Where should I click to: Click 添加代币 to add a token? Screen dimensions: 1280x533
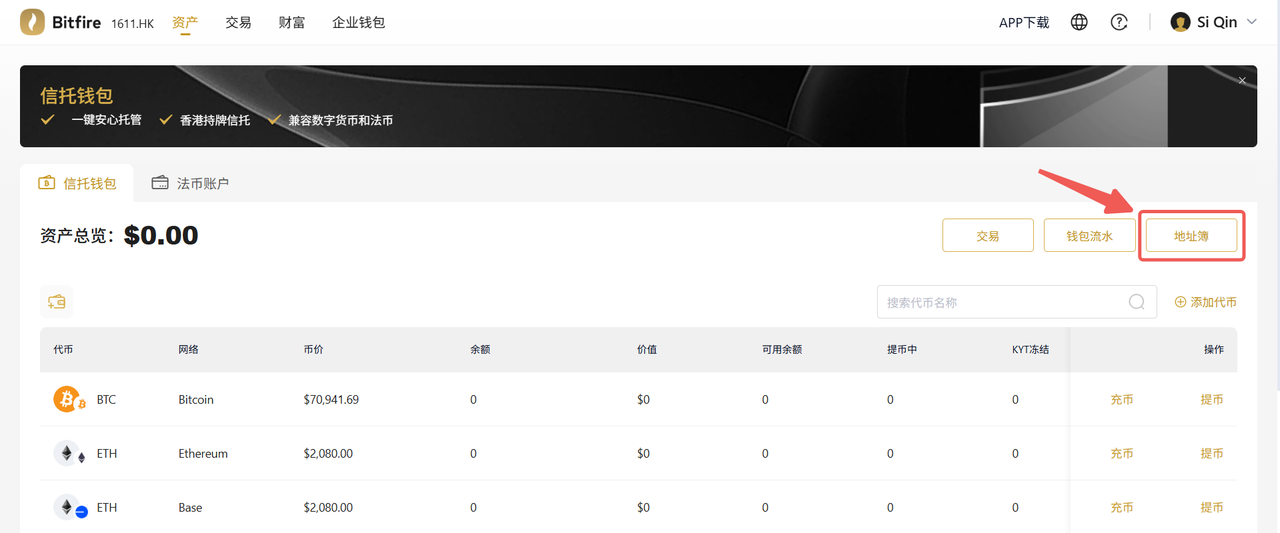click(x=1205, y=302)
